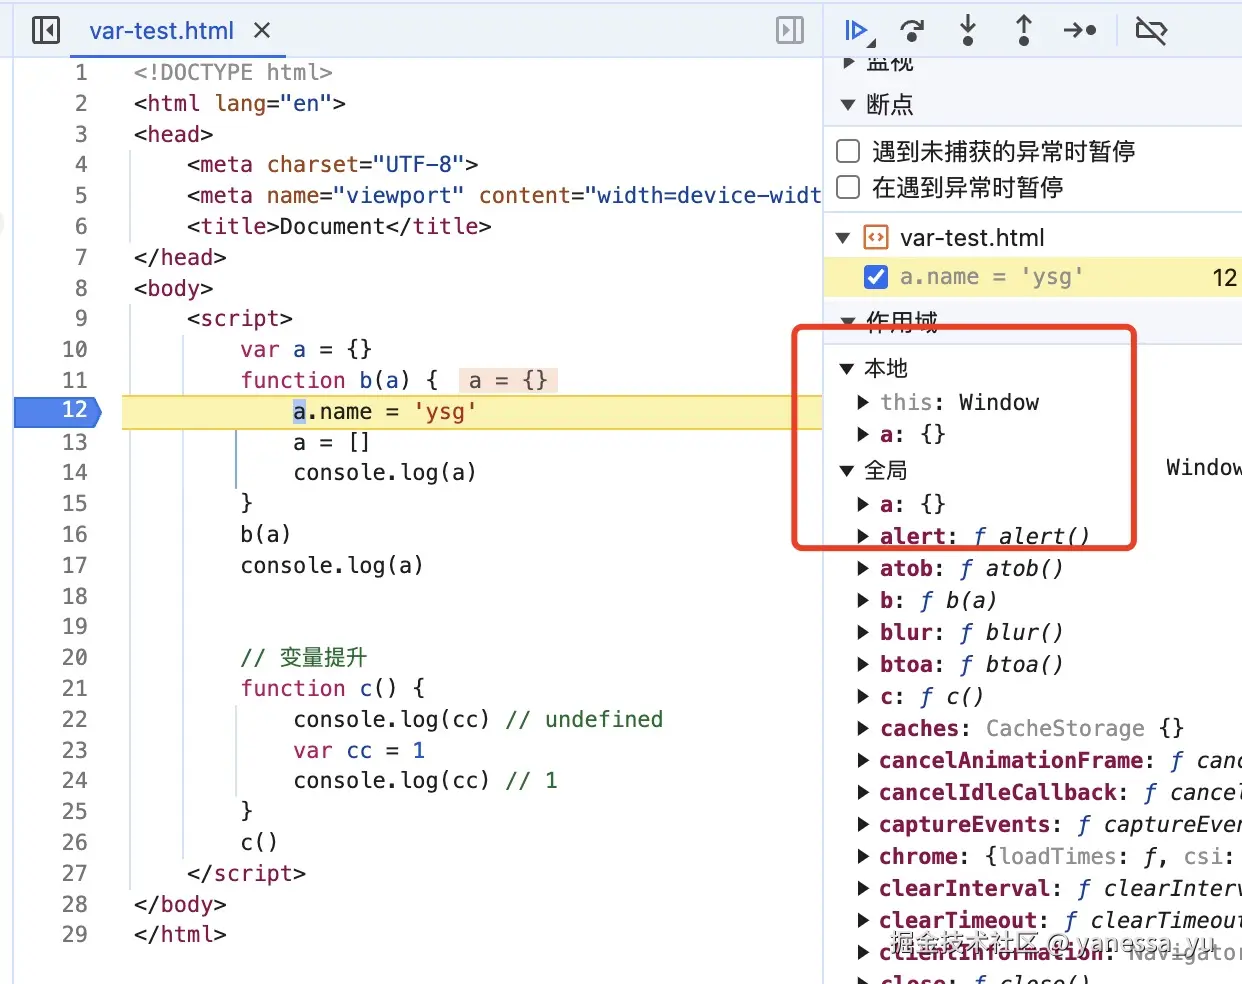Enable 在遇到异常时暂停 checkbox
The height and width of the screenshot is (984, 1242).
click(848, 187)
